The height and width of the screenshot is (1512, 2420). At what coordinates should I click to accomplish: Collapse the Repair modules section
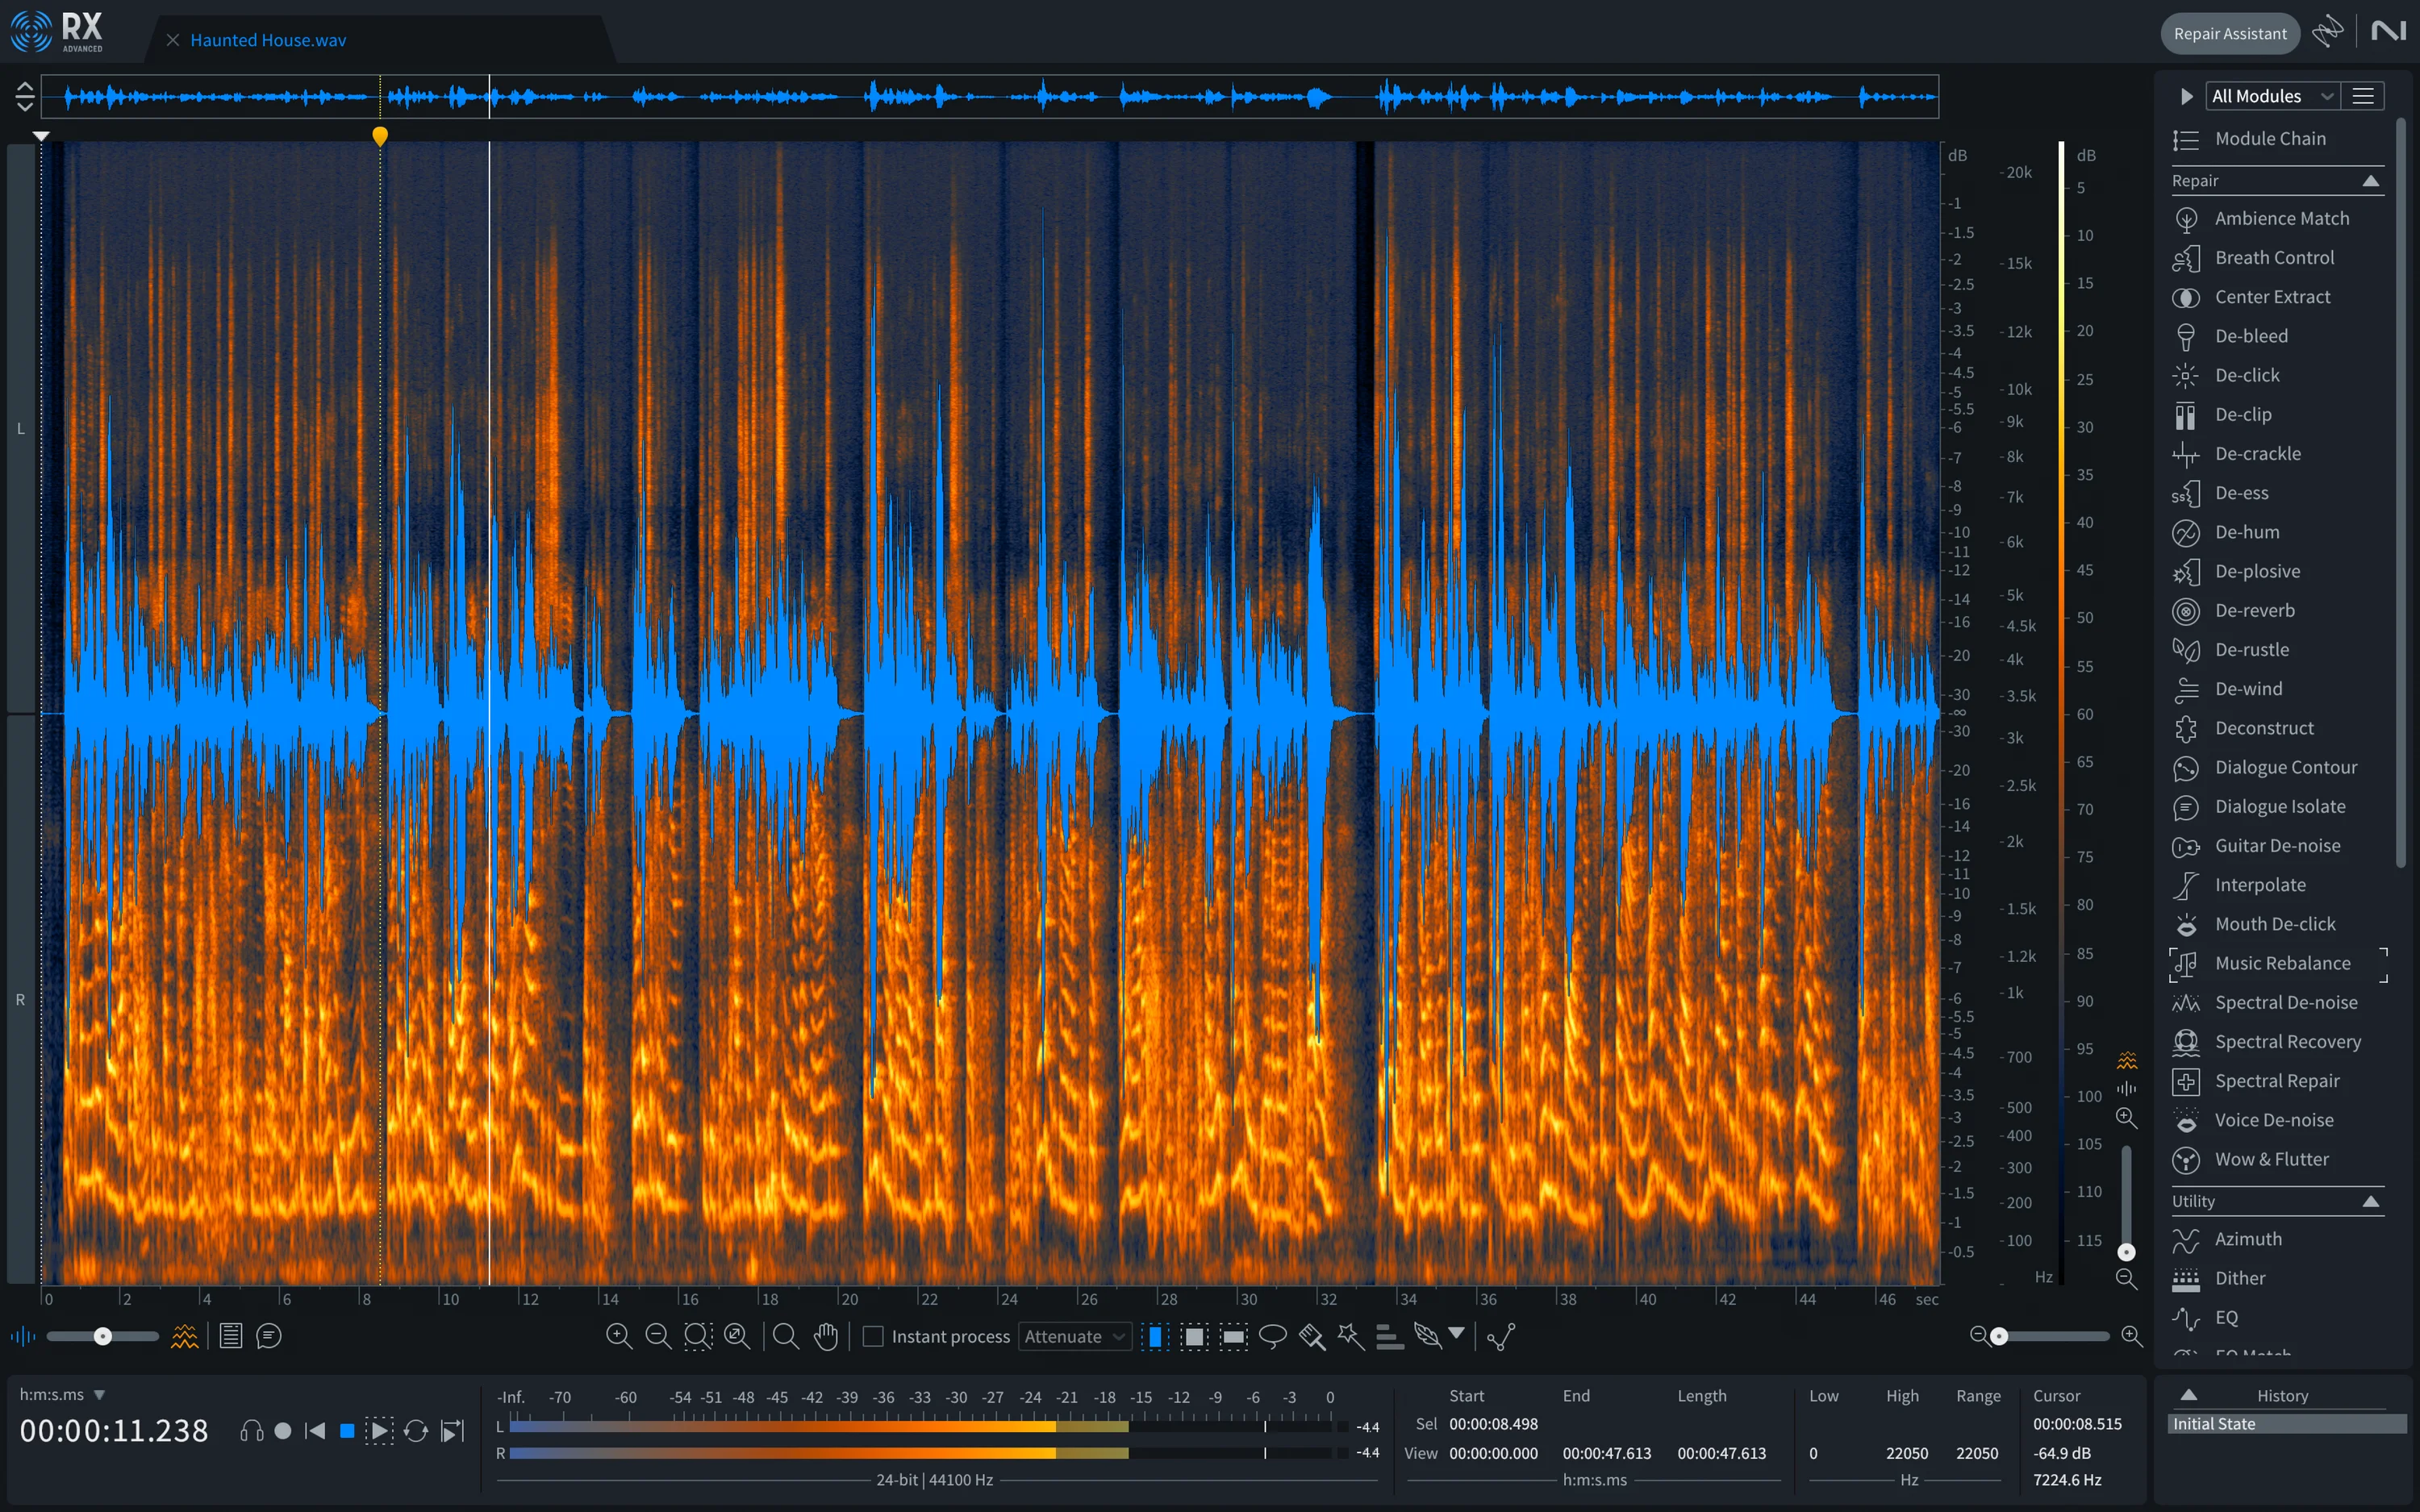(2372, 180)
